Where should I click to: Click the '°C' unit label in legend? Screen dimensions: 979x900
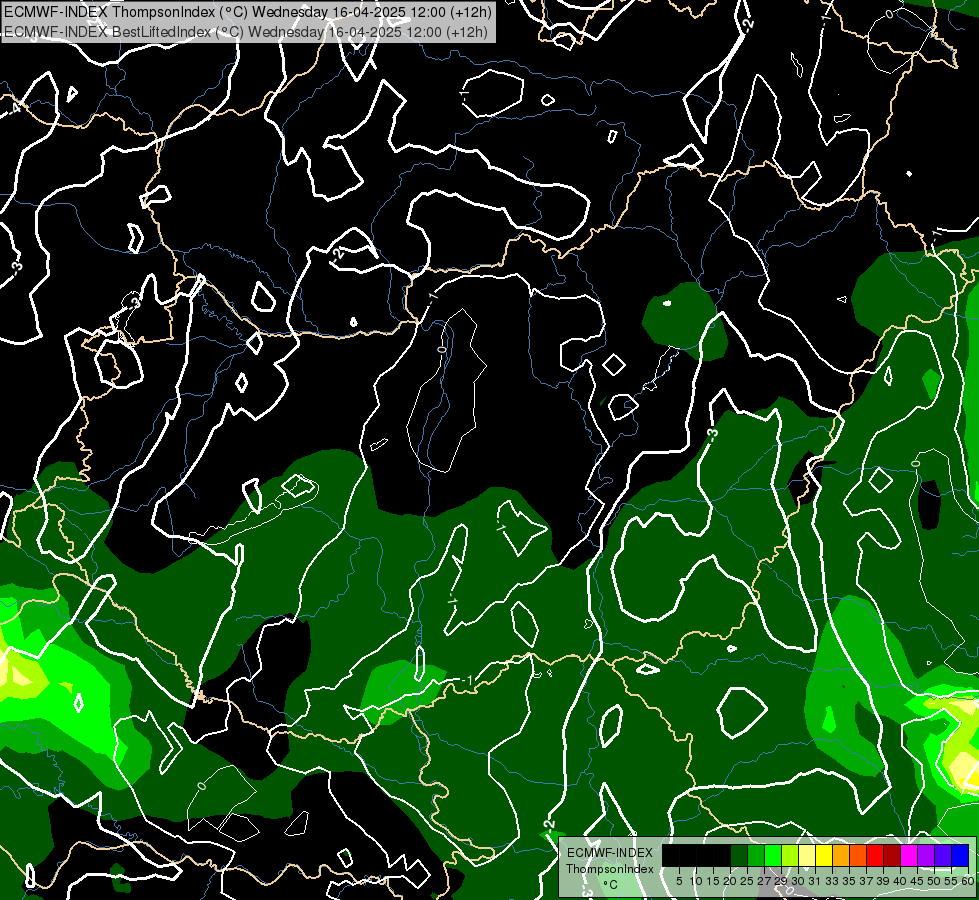[611, 884]
